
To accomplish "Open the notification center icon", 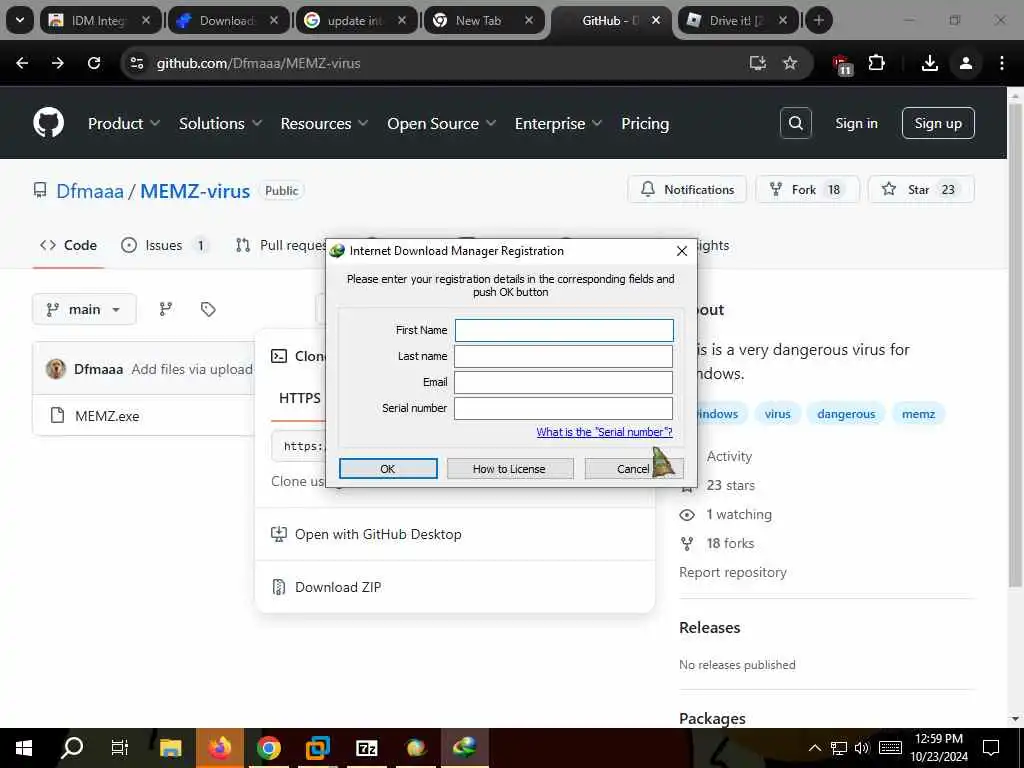I will pos(991,748).
